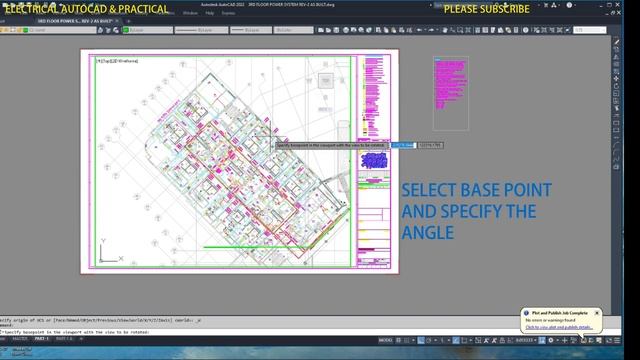Screen dimensions: 640x360
Task: Select the Zoom Realtime tool
Action: coord(452,30)
